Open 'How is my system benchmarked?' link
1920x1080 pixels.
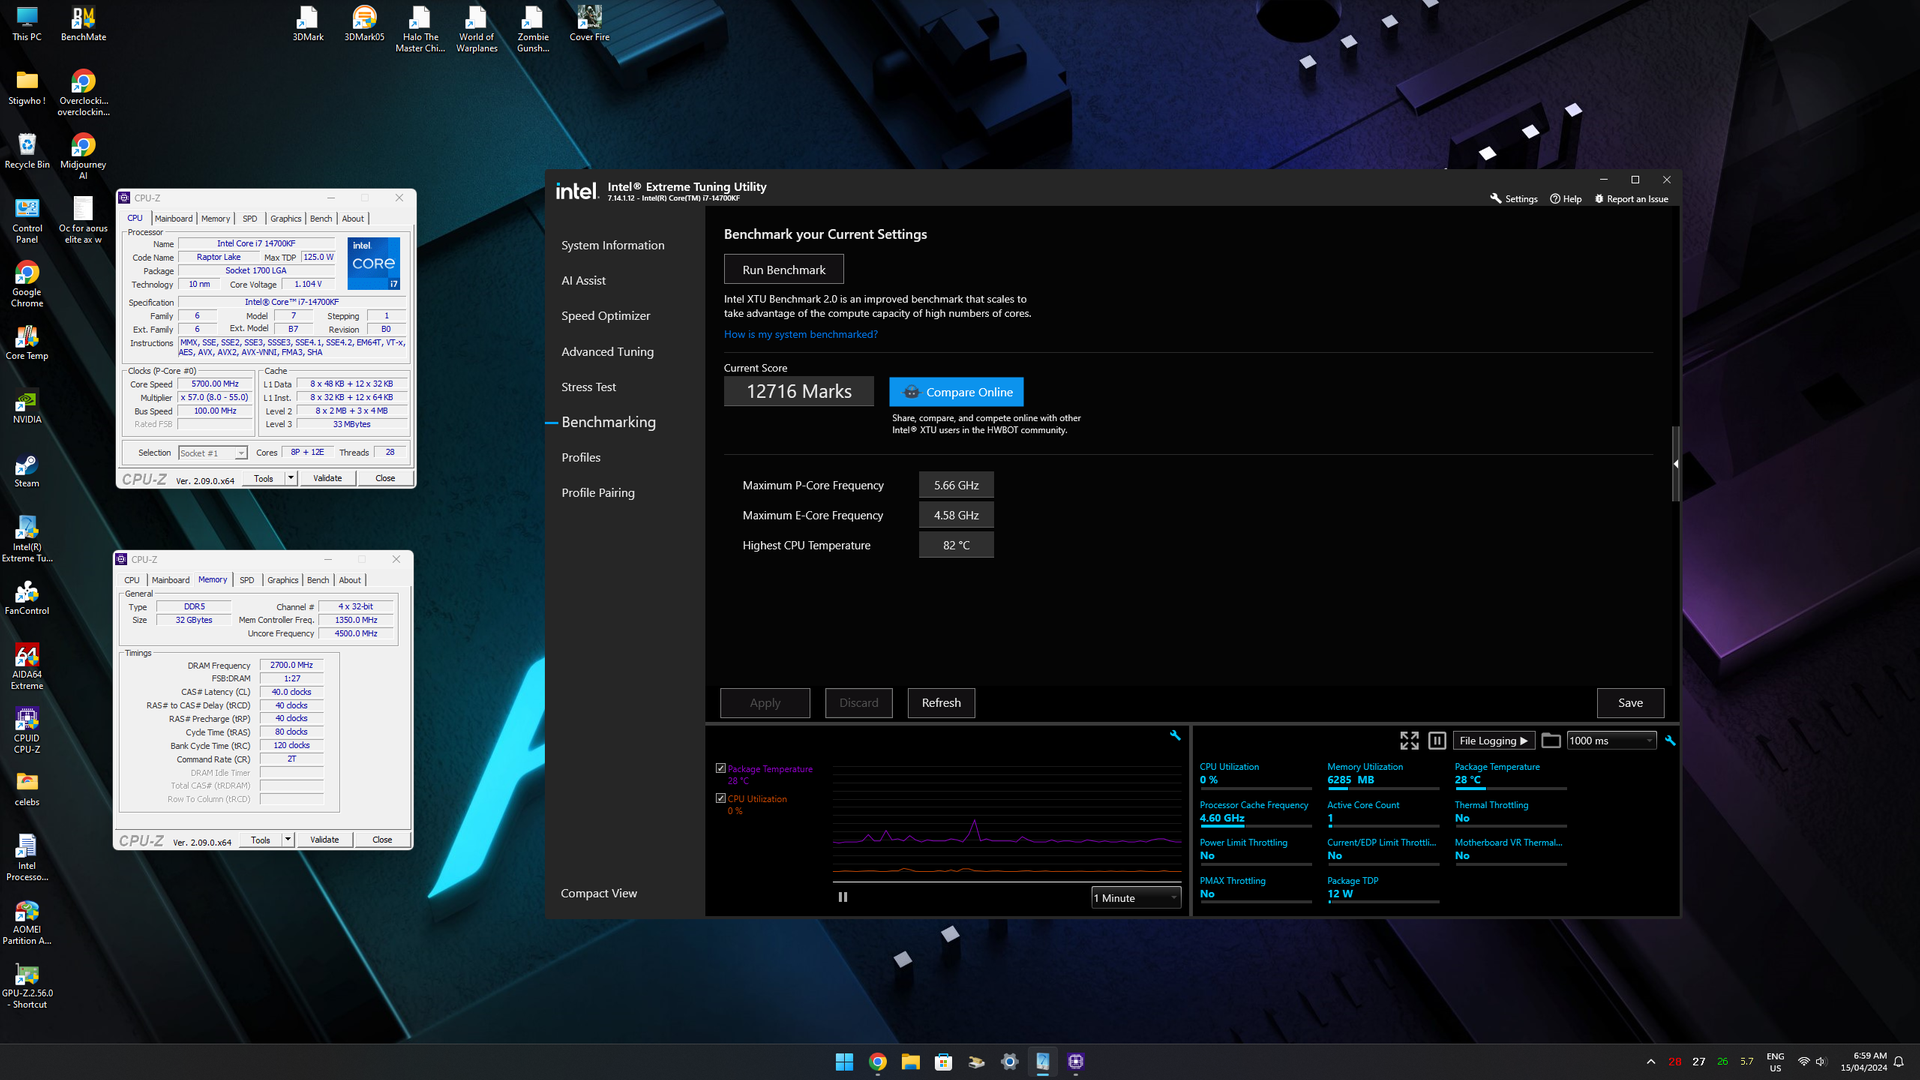point(800,335)
